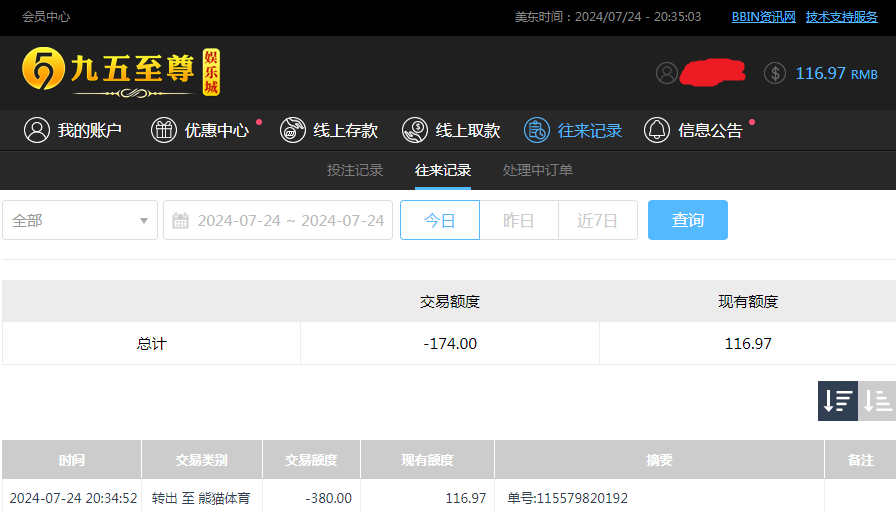The image size is (896, 513).
Task: Click the 九五至尊 logo
Action: coord(120,72)
